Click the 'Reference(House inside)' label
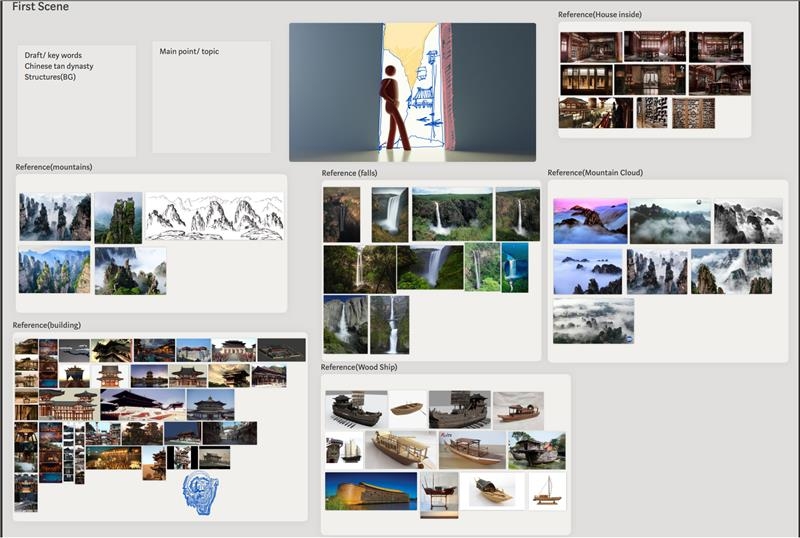The image size is (800, 538). point(599,14)
